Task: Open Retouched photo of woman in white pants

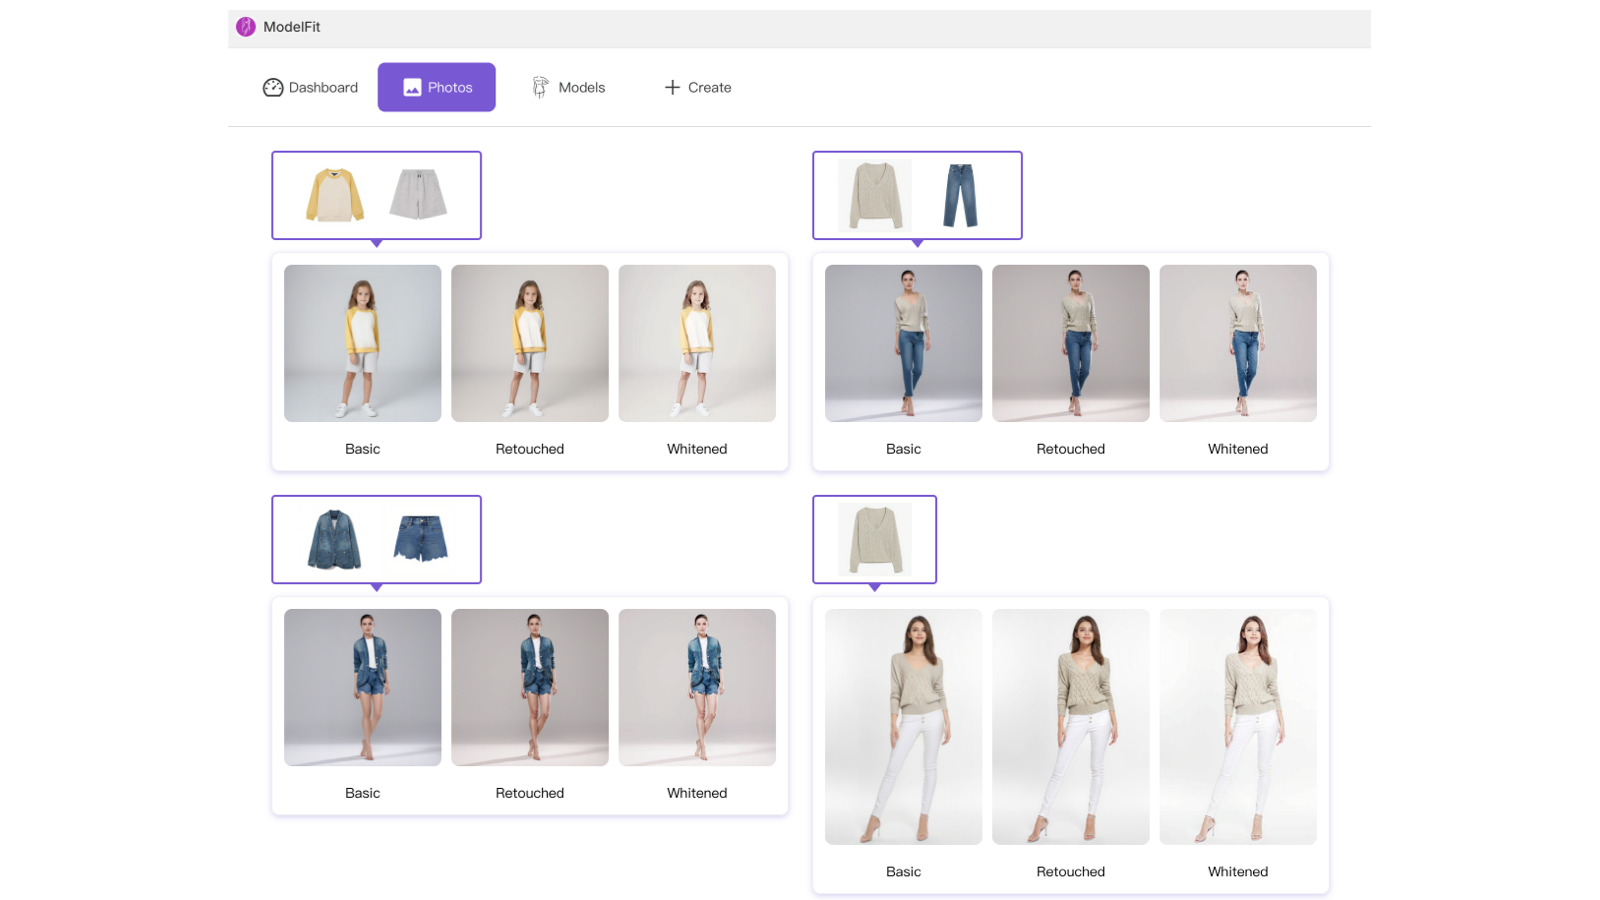Action: click(1070, 727)
